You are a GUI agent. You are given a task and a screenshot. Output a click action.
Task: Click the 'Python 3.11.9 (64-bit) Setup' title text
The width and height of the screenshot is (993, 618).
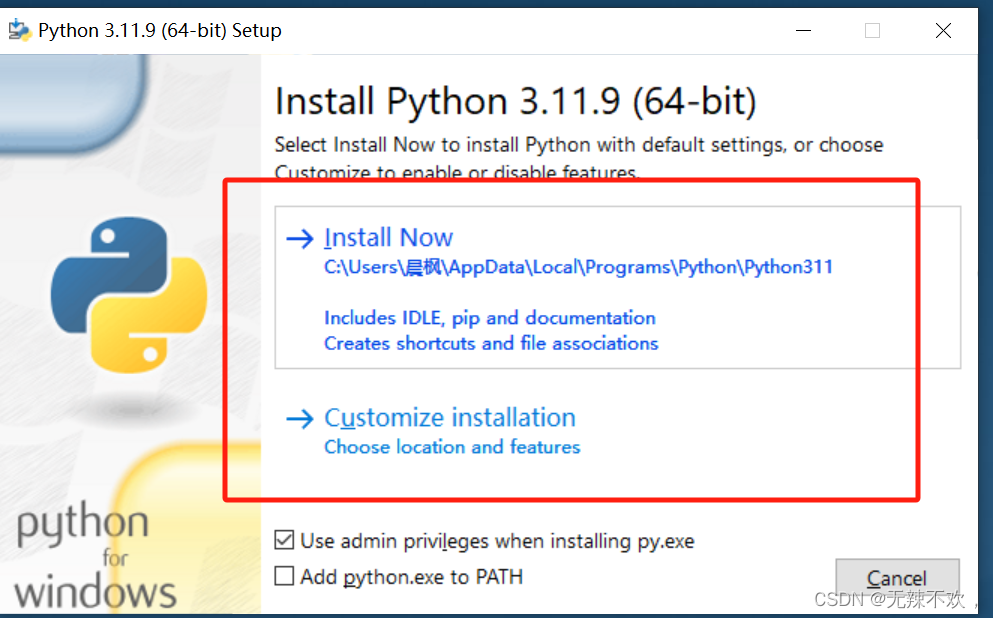coord(160,30)
